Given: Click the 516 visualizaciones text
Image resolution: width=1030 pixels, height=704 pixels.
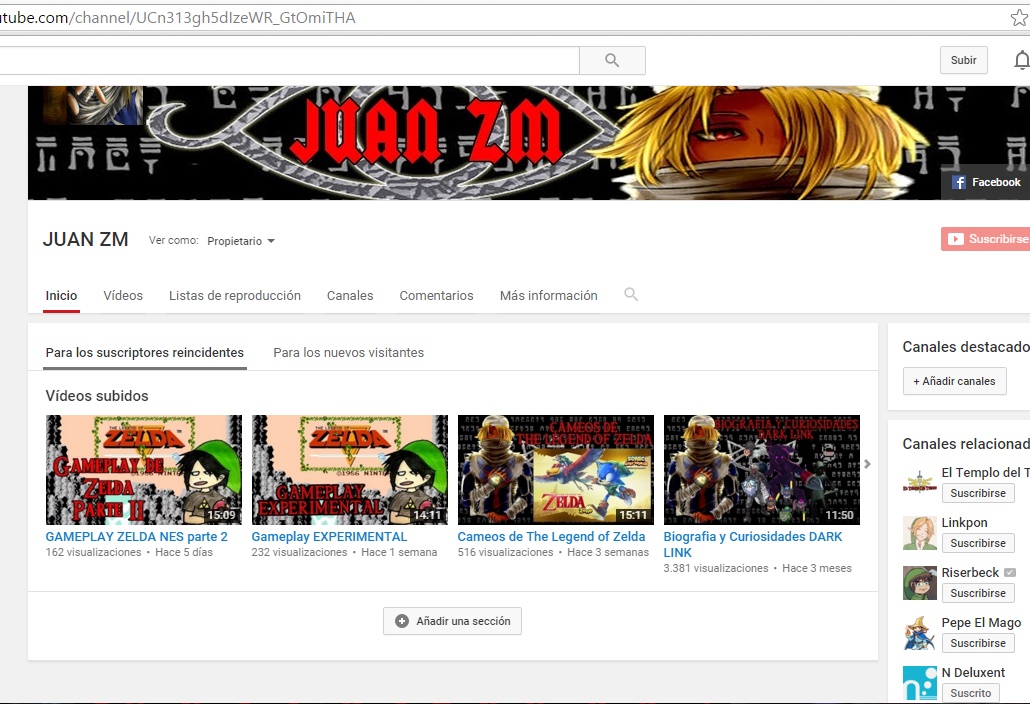Looking at the screenshot, I should 505,552.
